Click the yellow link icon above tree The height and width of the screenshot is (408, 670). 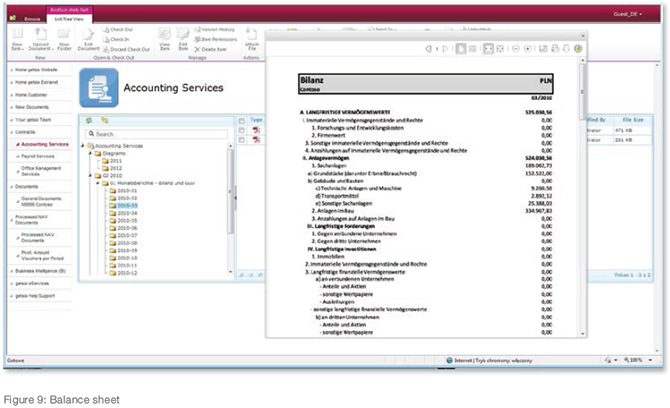[x=105, y=120]
